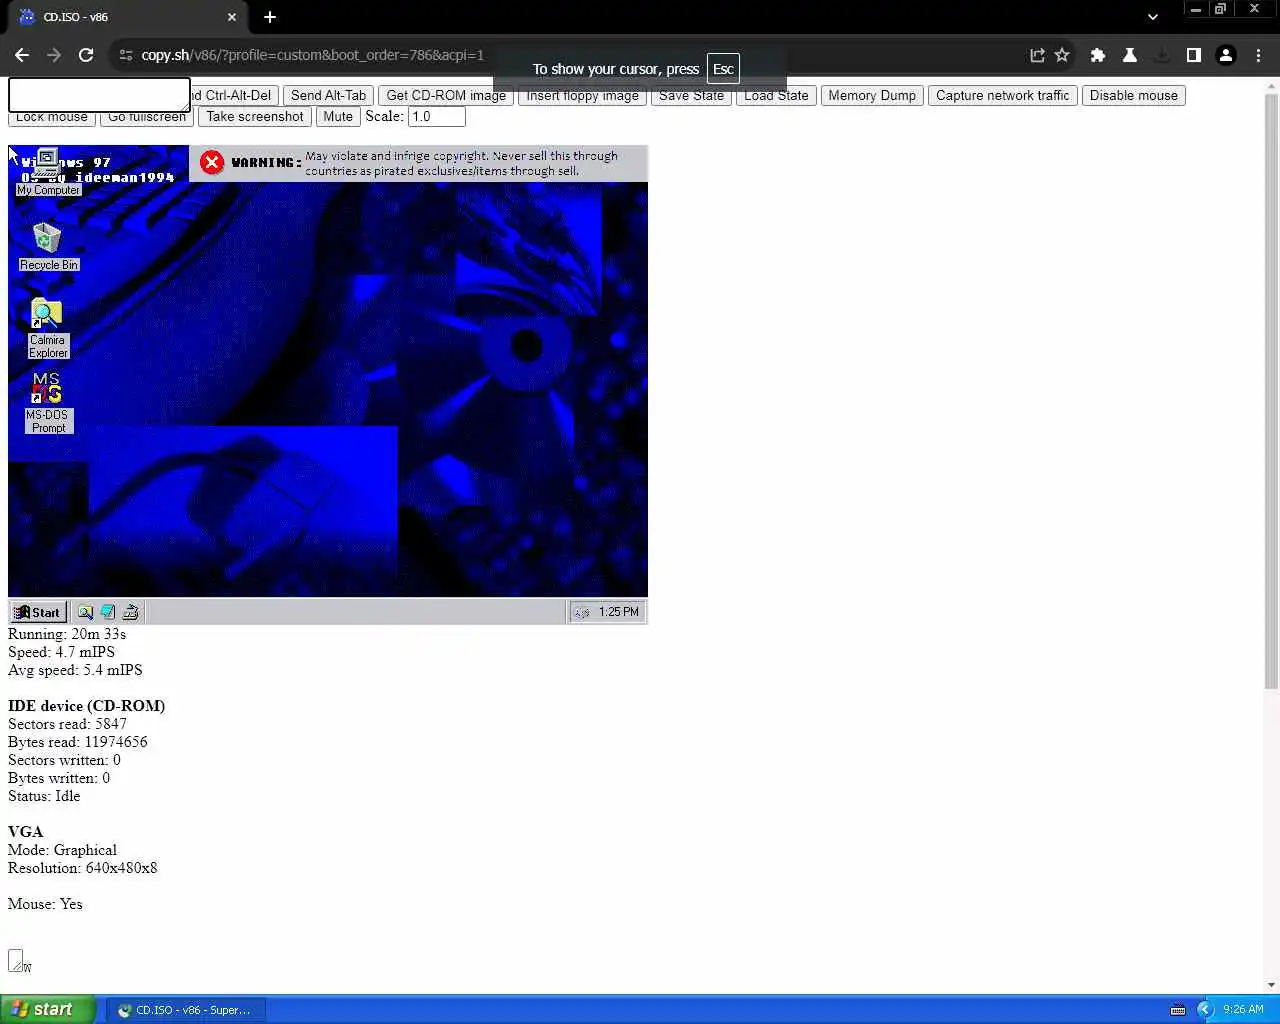Click Disable mouse button
Viewport: 1280px width, 1024px height.
point(1133,96)
